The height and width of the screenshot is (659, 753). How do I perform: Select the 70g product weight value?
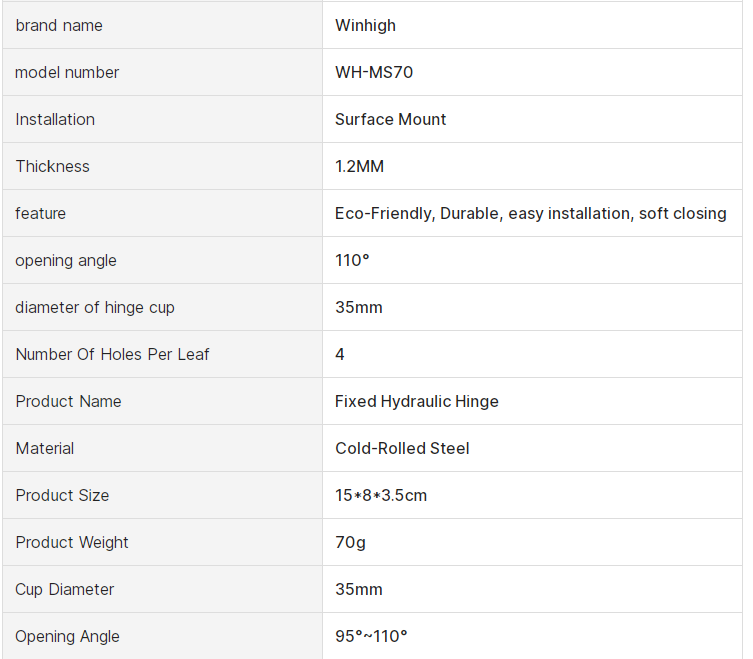[x=350, y=542]
